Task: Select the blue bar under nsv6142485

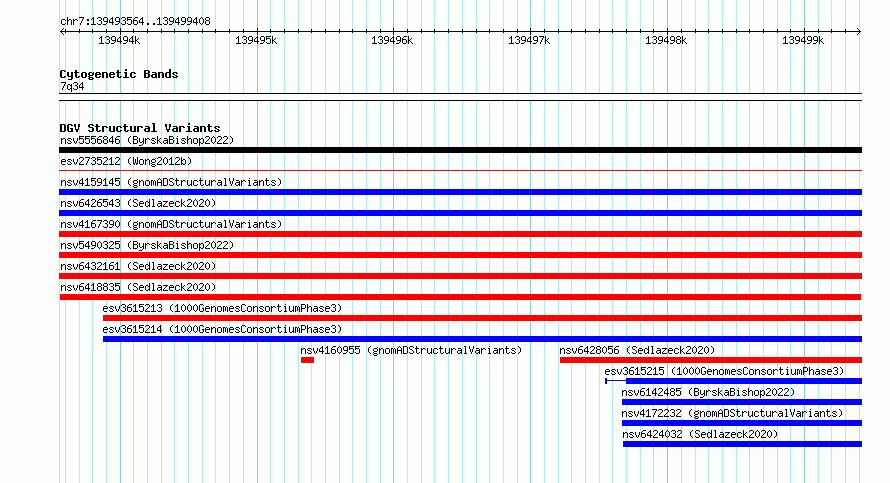Action: [x=742, y=402]
